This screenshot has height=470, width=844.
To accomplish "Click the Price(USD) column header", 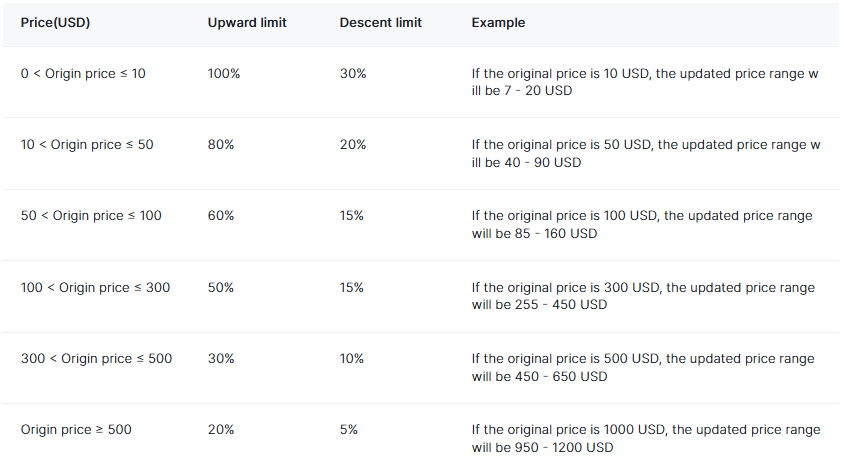I will (55, 23).
